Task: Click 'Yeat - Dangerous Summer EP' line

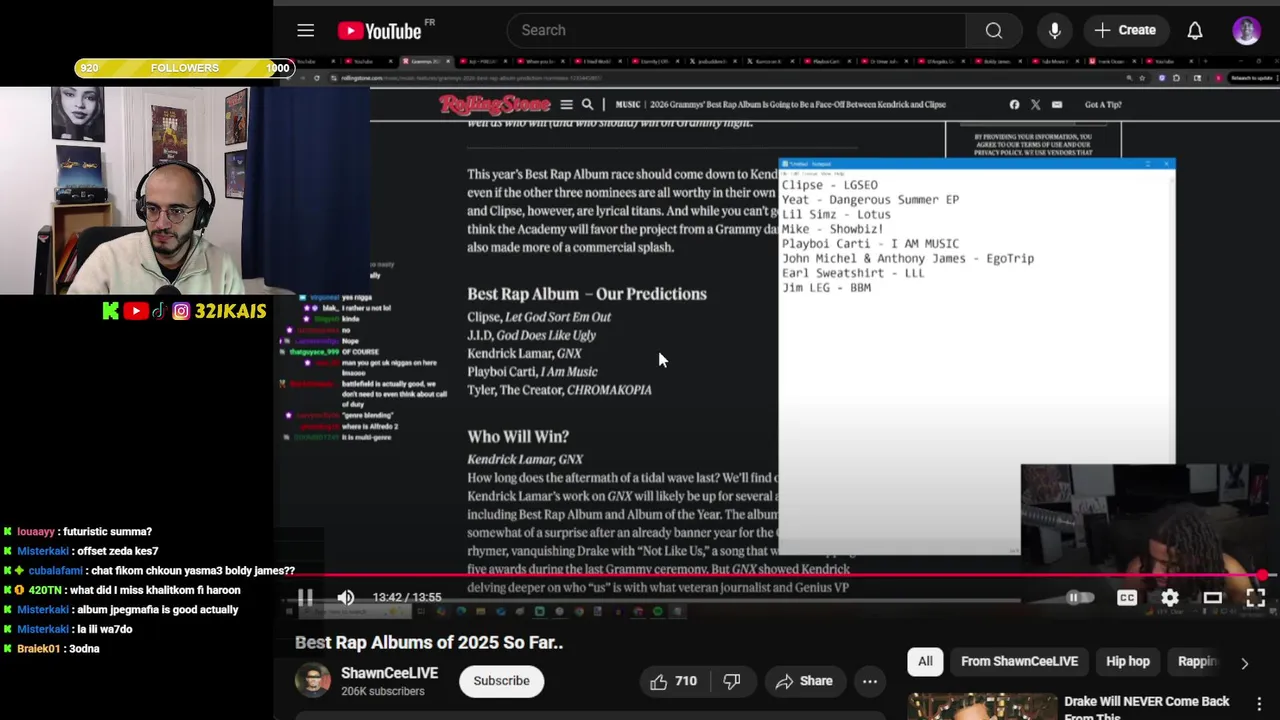Action: 870,200
